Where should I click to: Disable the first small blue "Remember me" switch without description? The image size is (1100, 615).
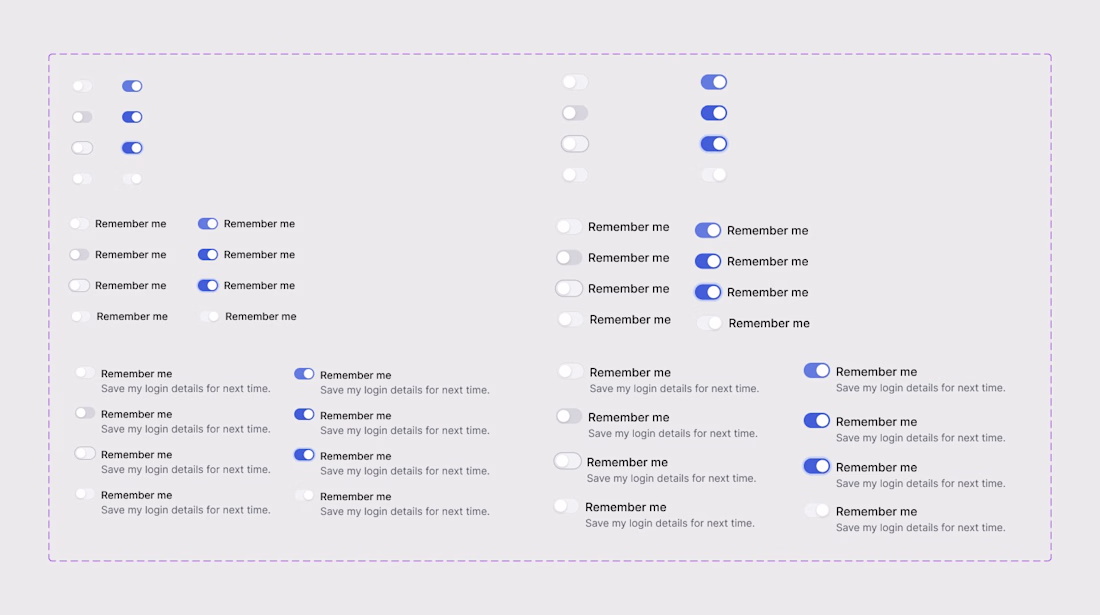pos(208,224)
